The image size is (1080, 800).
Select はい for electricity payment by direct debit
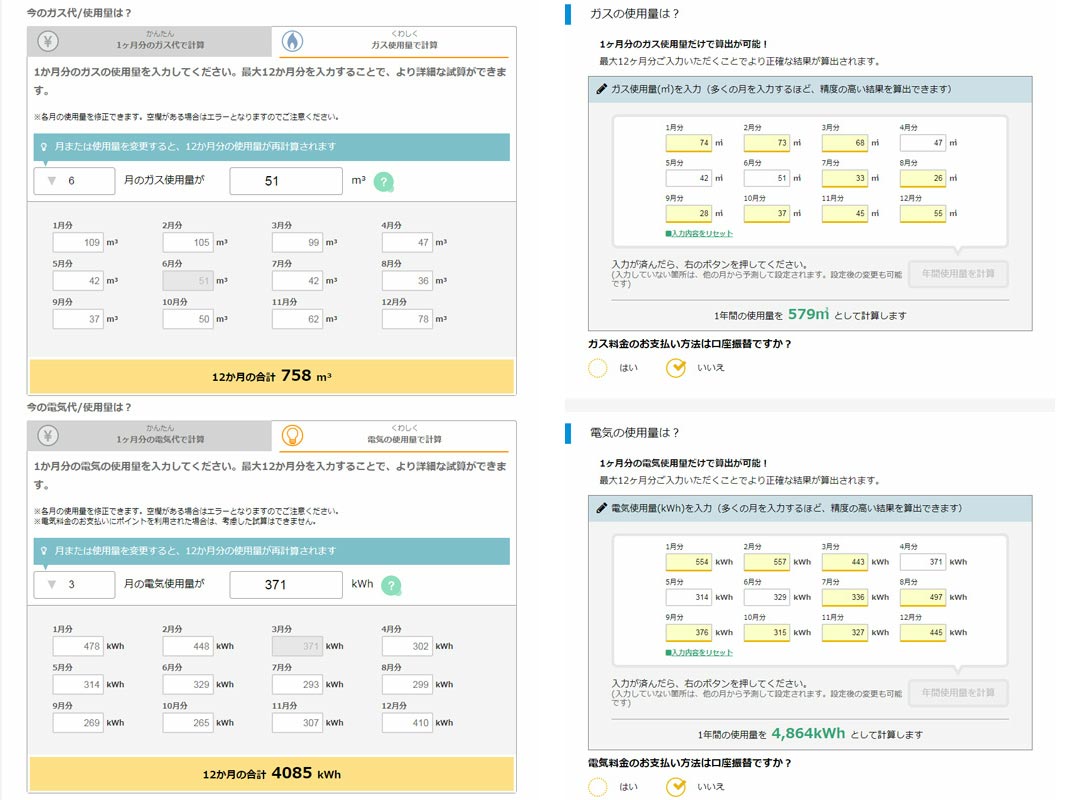tap(600, 788)
